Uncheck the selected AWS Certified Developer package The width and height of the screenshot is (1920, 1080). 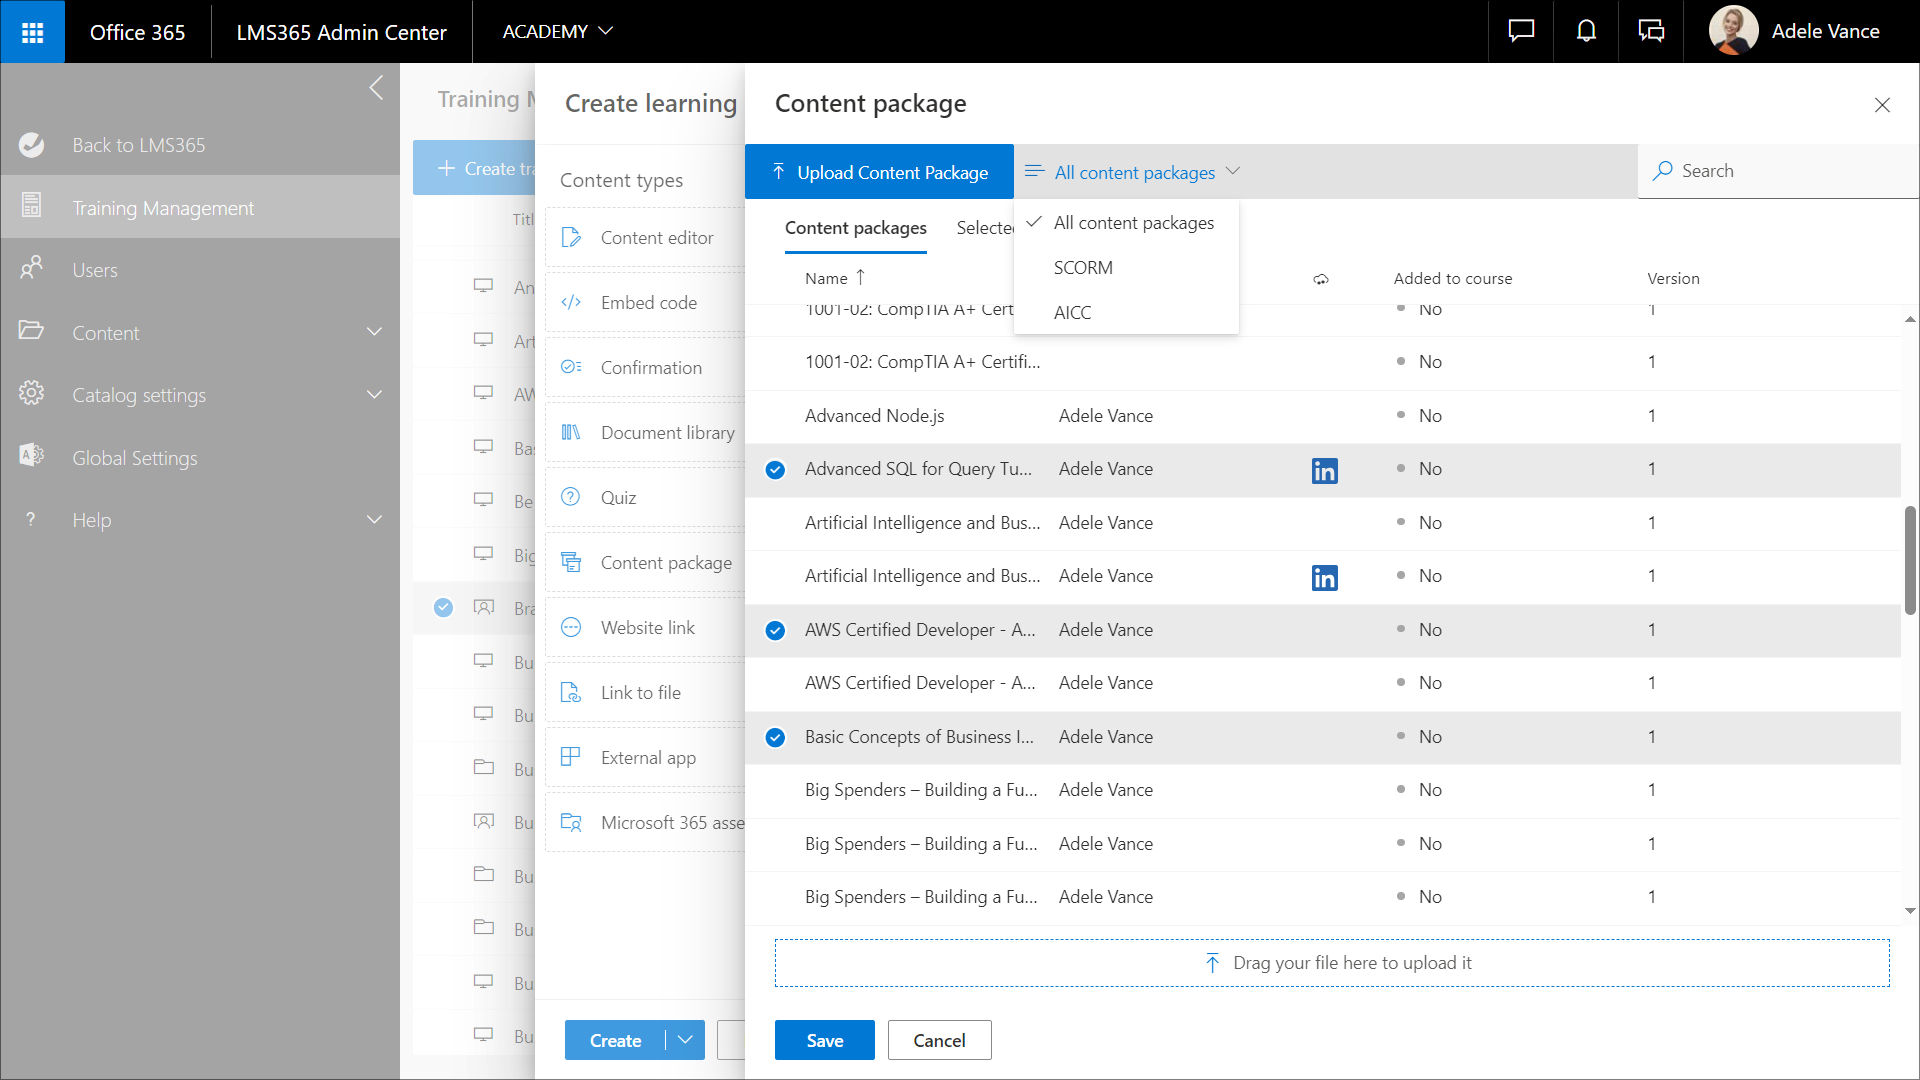click(x=775, y=630)
